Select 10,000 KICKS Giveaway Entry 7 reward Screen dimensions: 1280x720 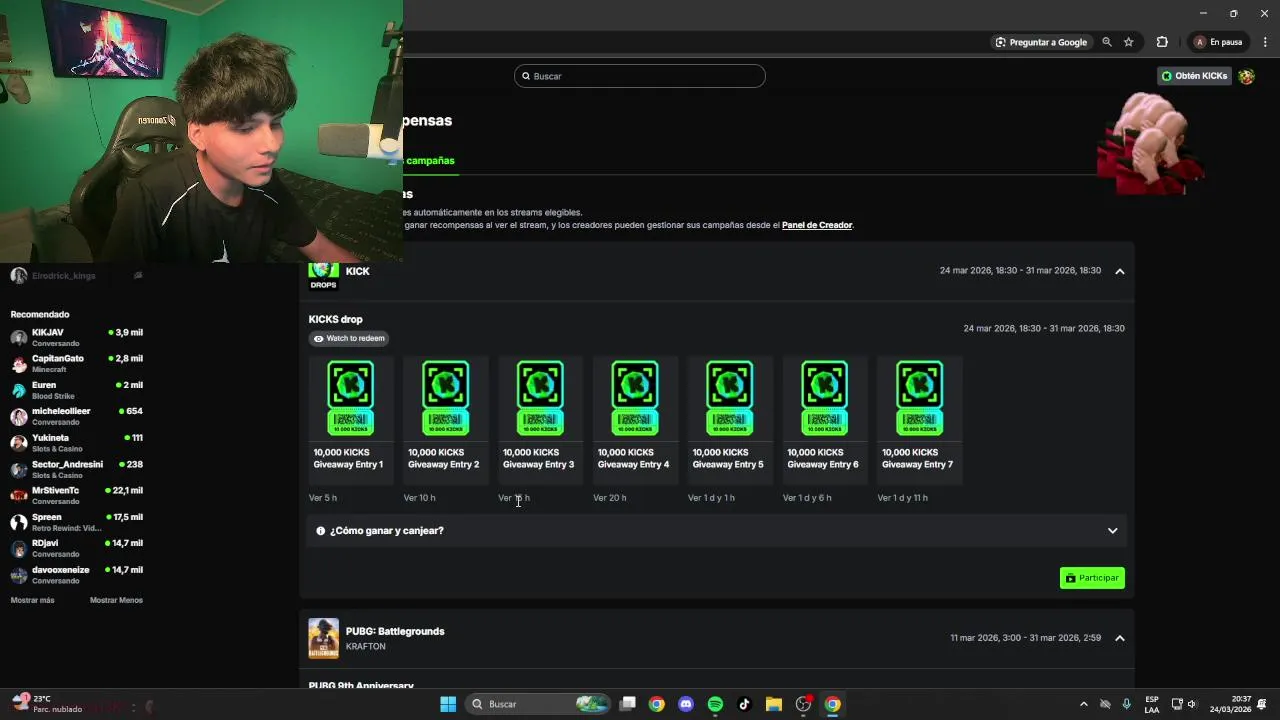(919, 420)
